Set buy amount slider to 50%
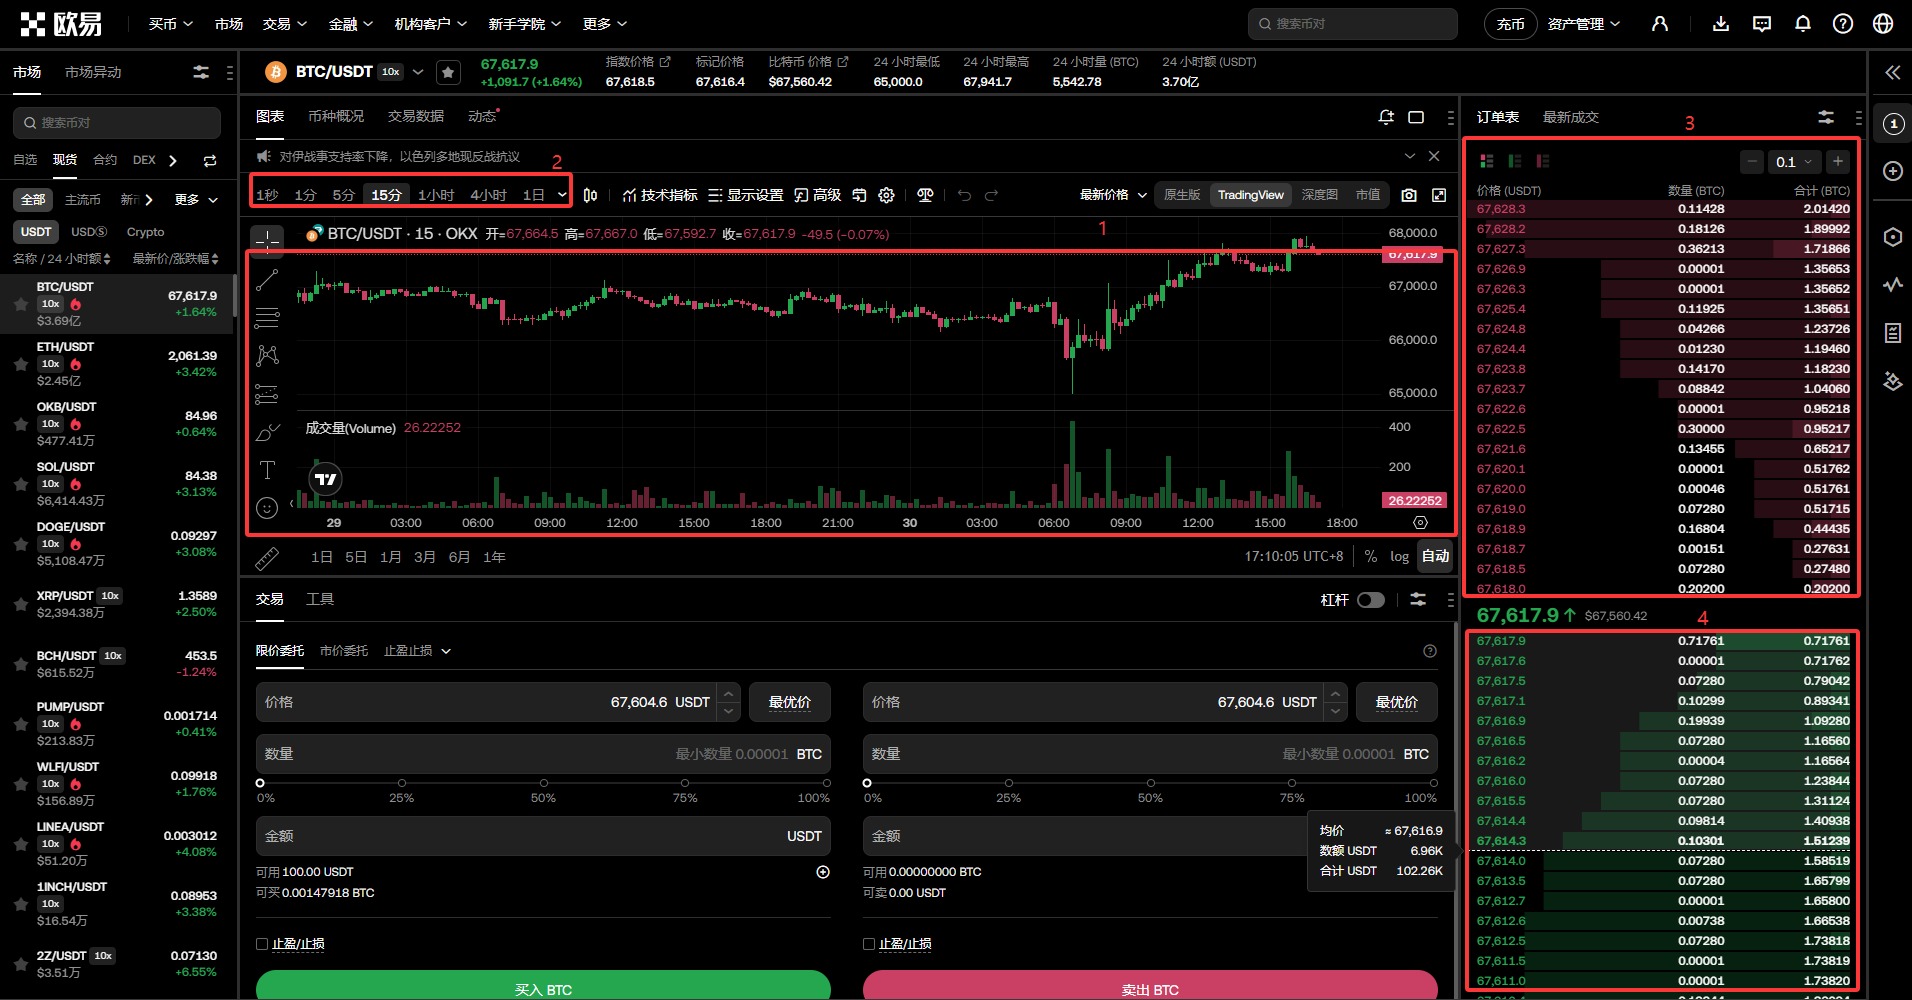 pyautogui.click(x=543, y=783)
